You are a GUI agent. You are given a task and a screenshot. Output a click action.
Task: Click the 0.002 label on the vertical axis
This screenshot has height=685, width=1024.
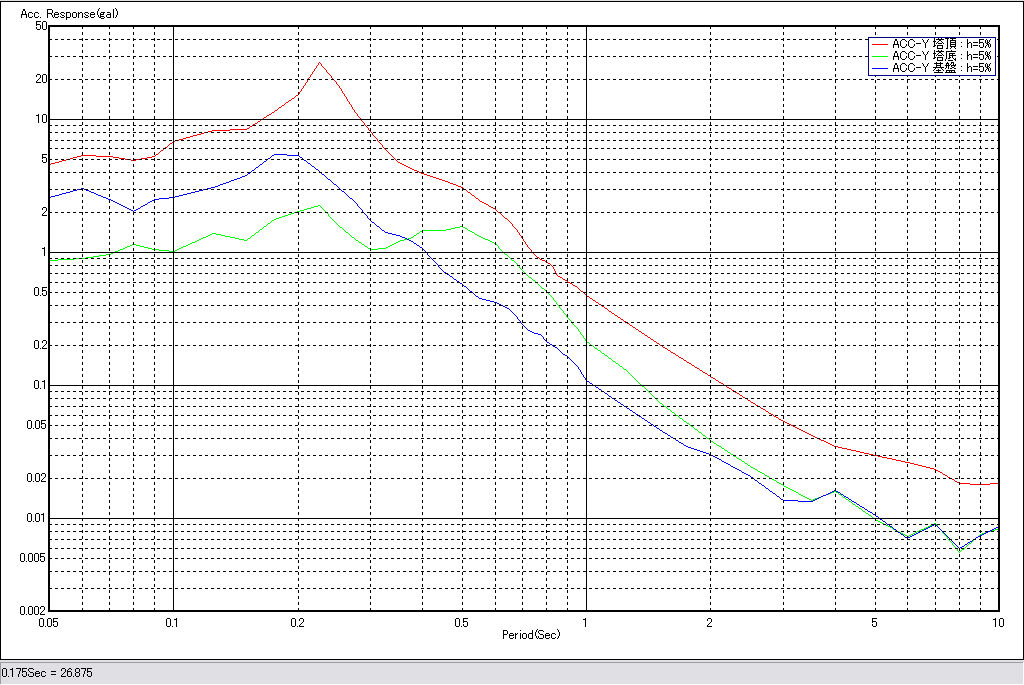point(34,610)
